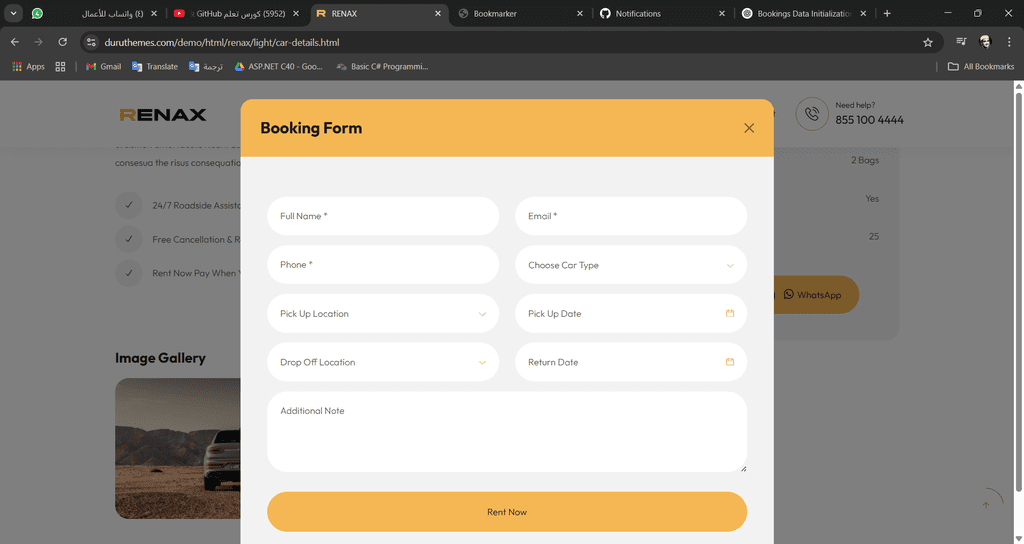Click the Image Gallery heading text
1024x544 pixels.
click(160, 358)
